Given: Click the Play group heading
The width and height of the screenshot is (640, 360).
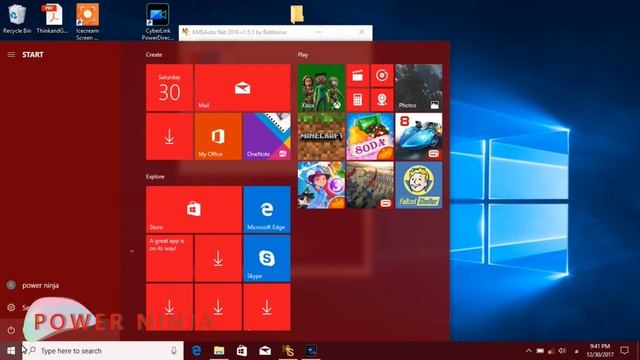Looking at the screenshot, I should tap(303, 55).
